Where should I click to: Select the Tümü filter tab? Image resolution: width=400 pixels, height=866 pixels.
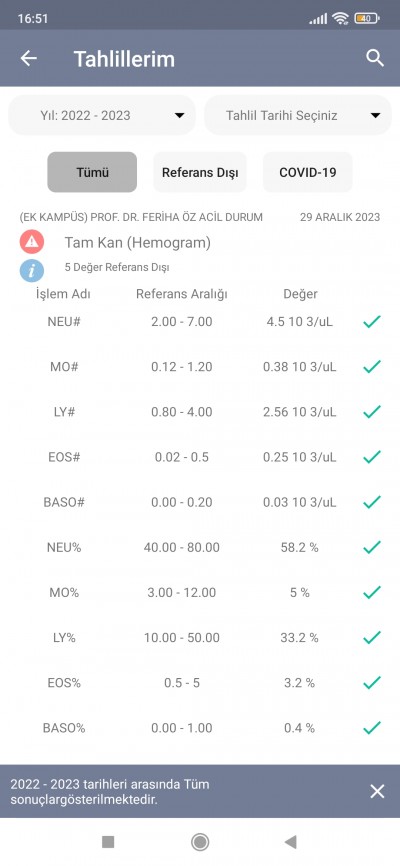coord(92,172)
